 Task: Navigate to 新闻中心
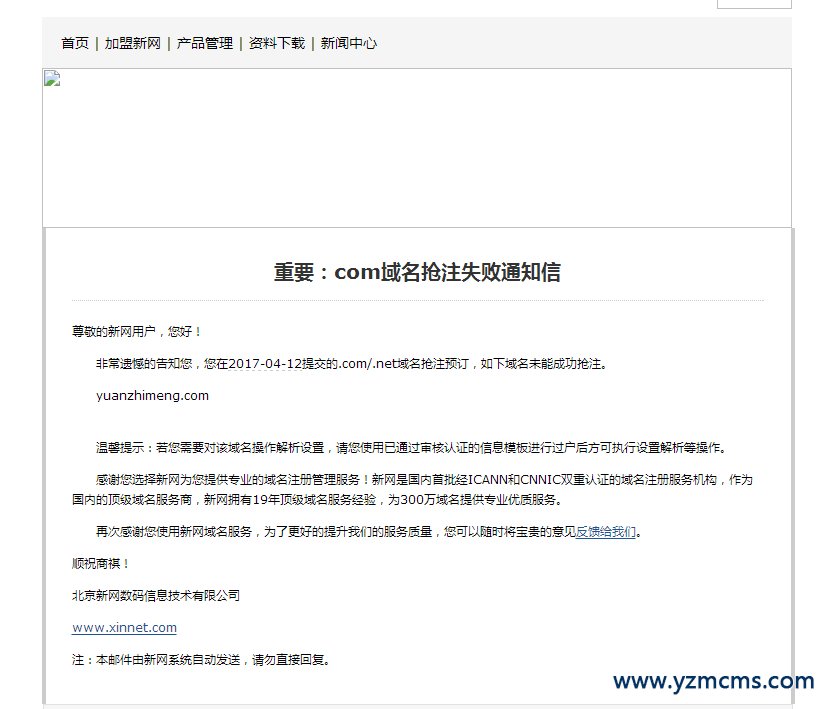(x=349, y=43)
